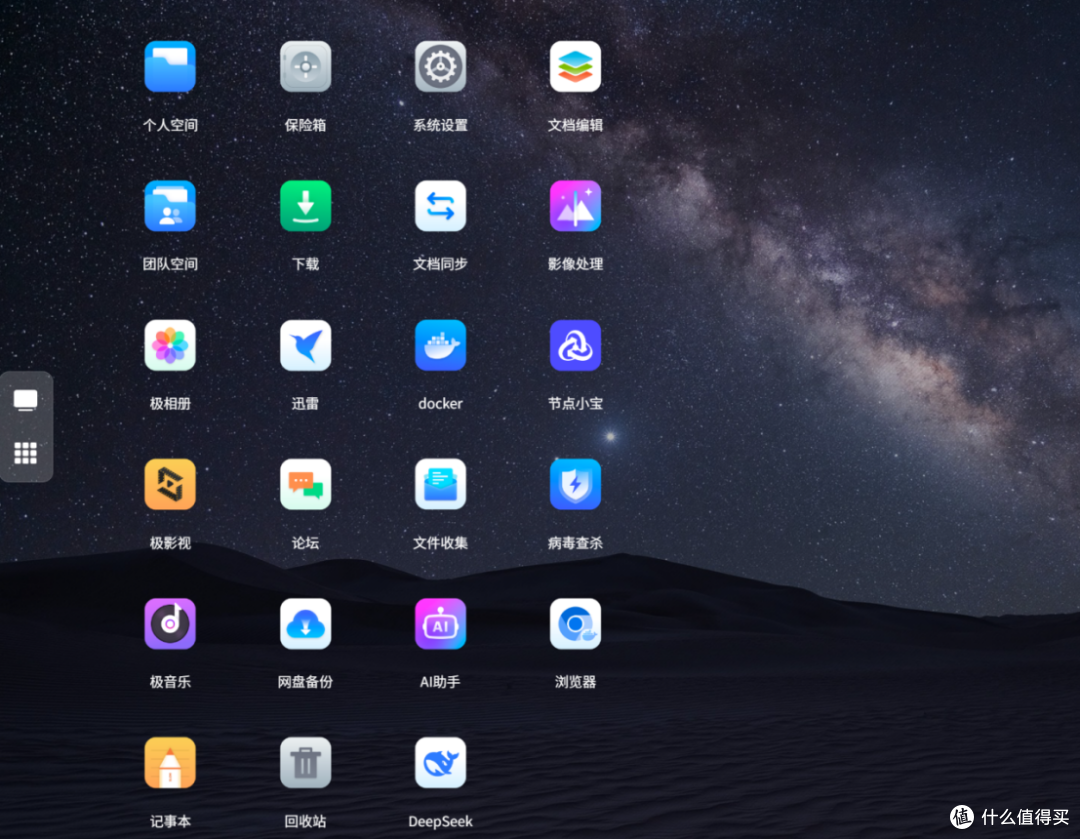This screenshot has width=1080, height=840.
Task: Launch the 文件收集 app
Action: click(x=440, y=485)
